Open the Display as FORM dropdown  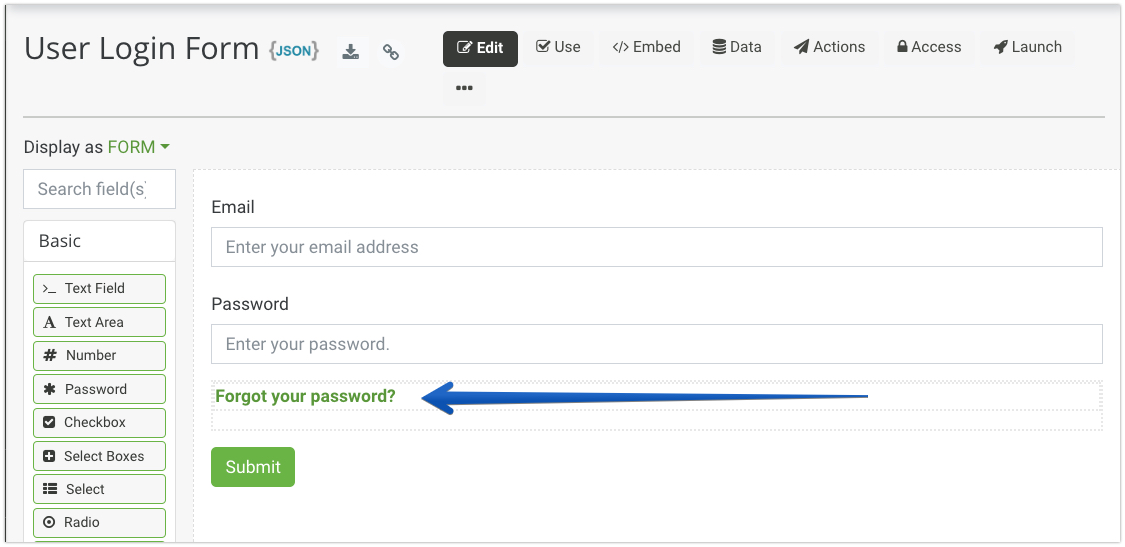(138, 147)
